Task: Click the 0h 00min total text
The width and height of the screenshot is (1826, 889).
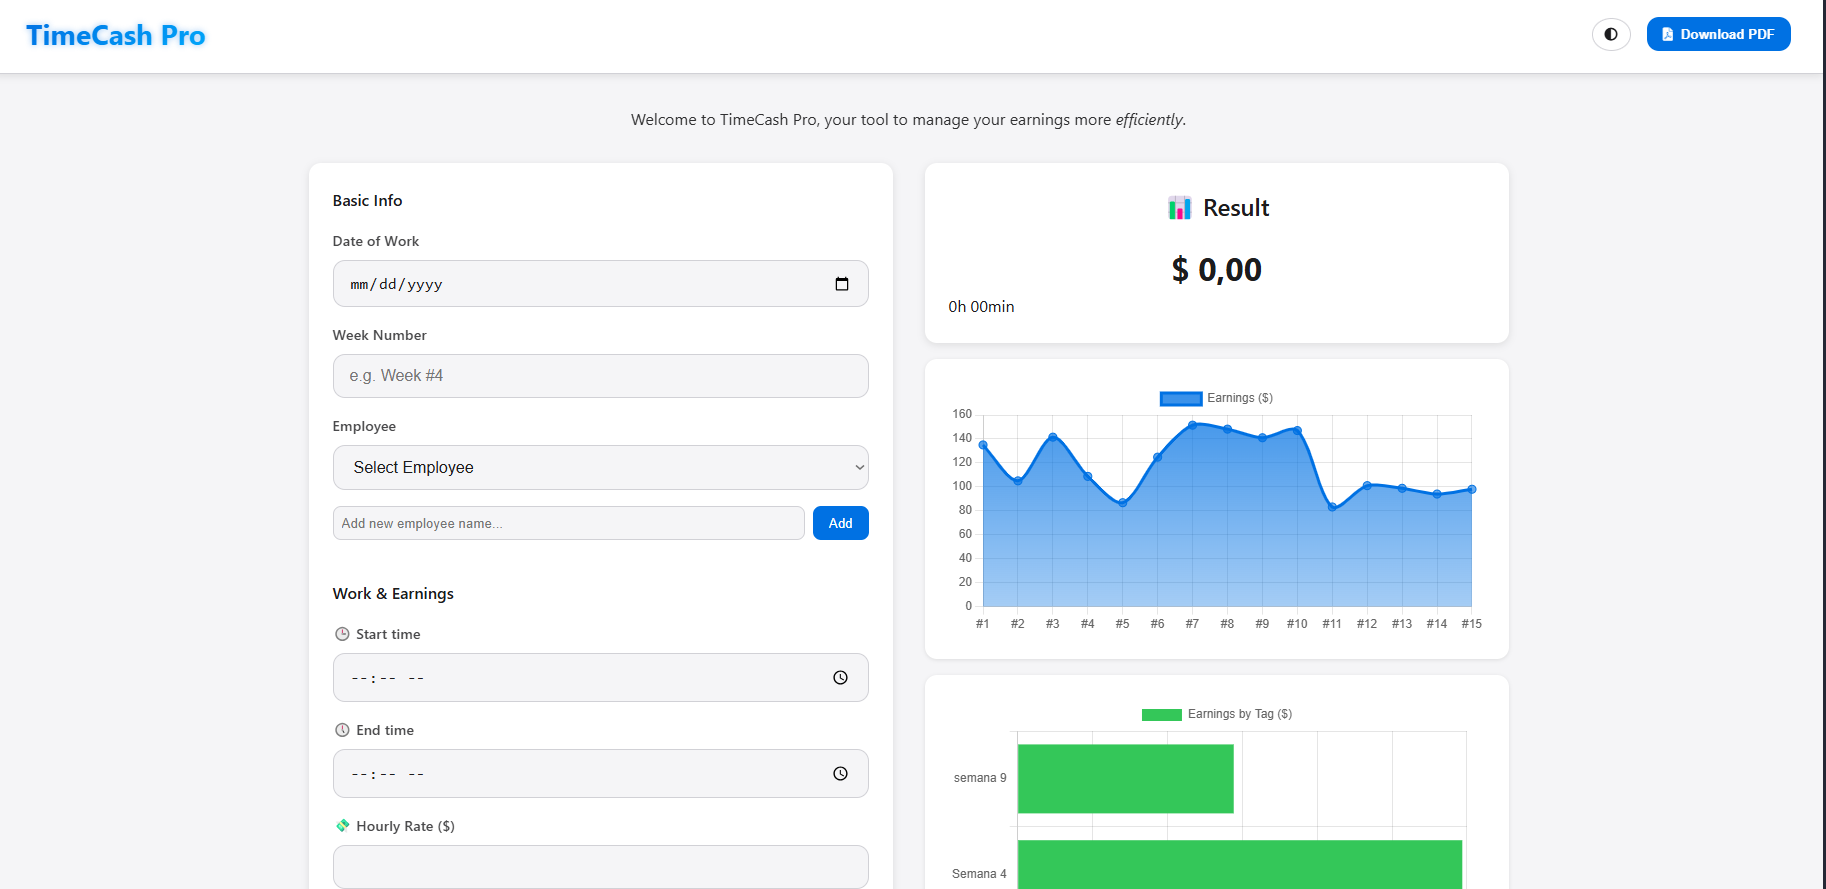Action: click(x=981, y=307)
